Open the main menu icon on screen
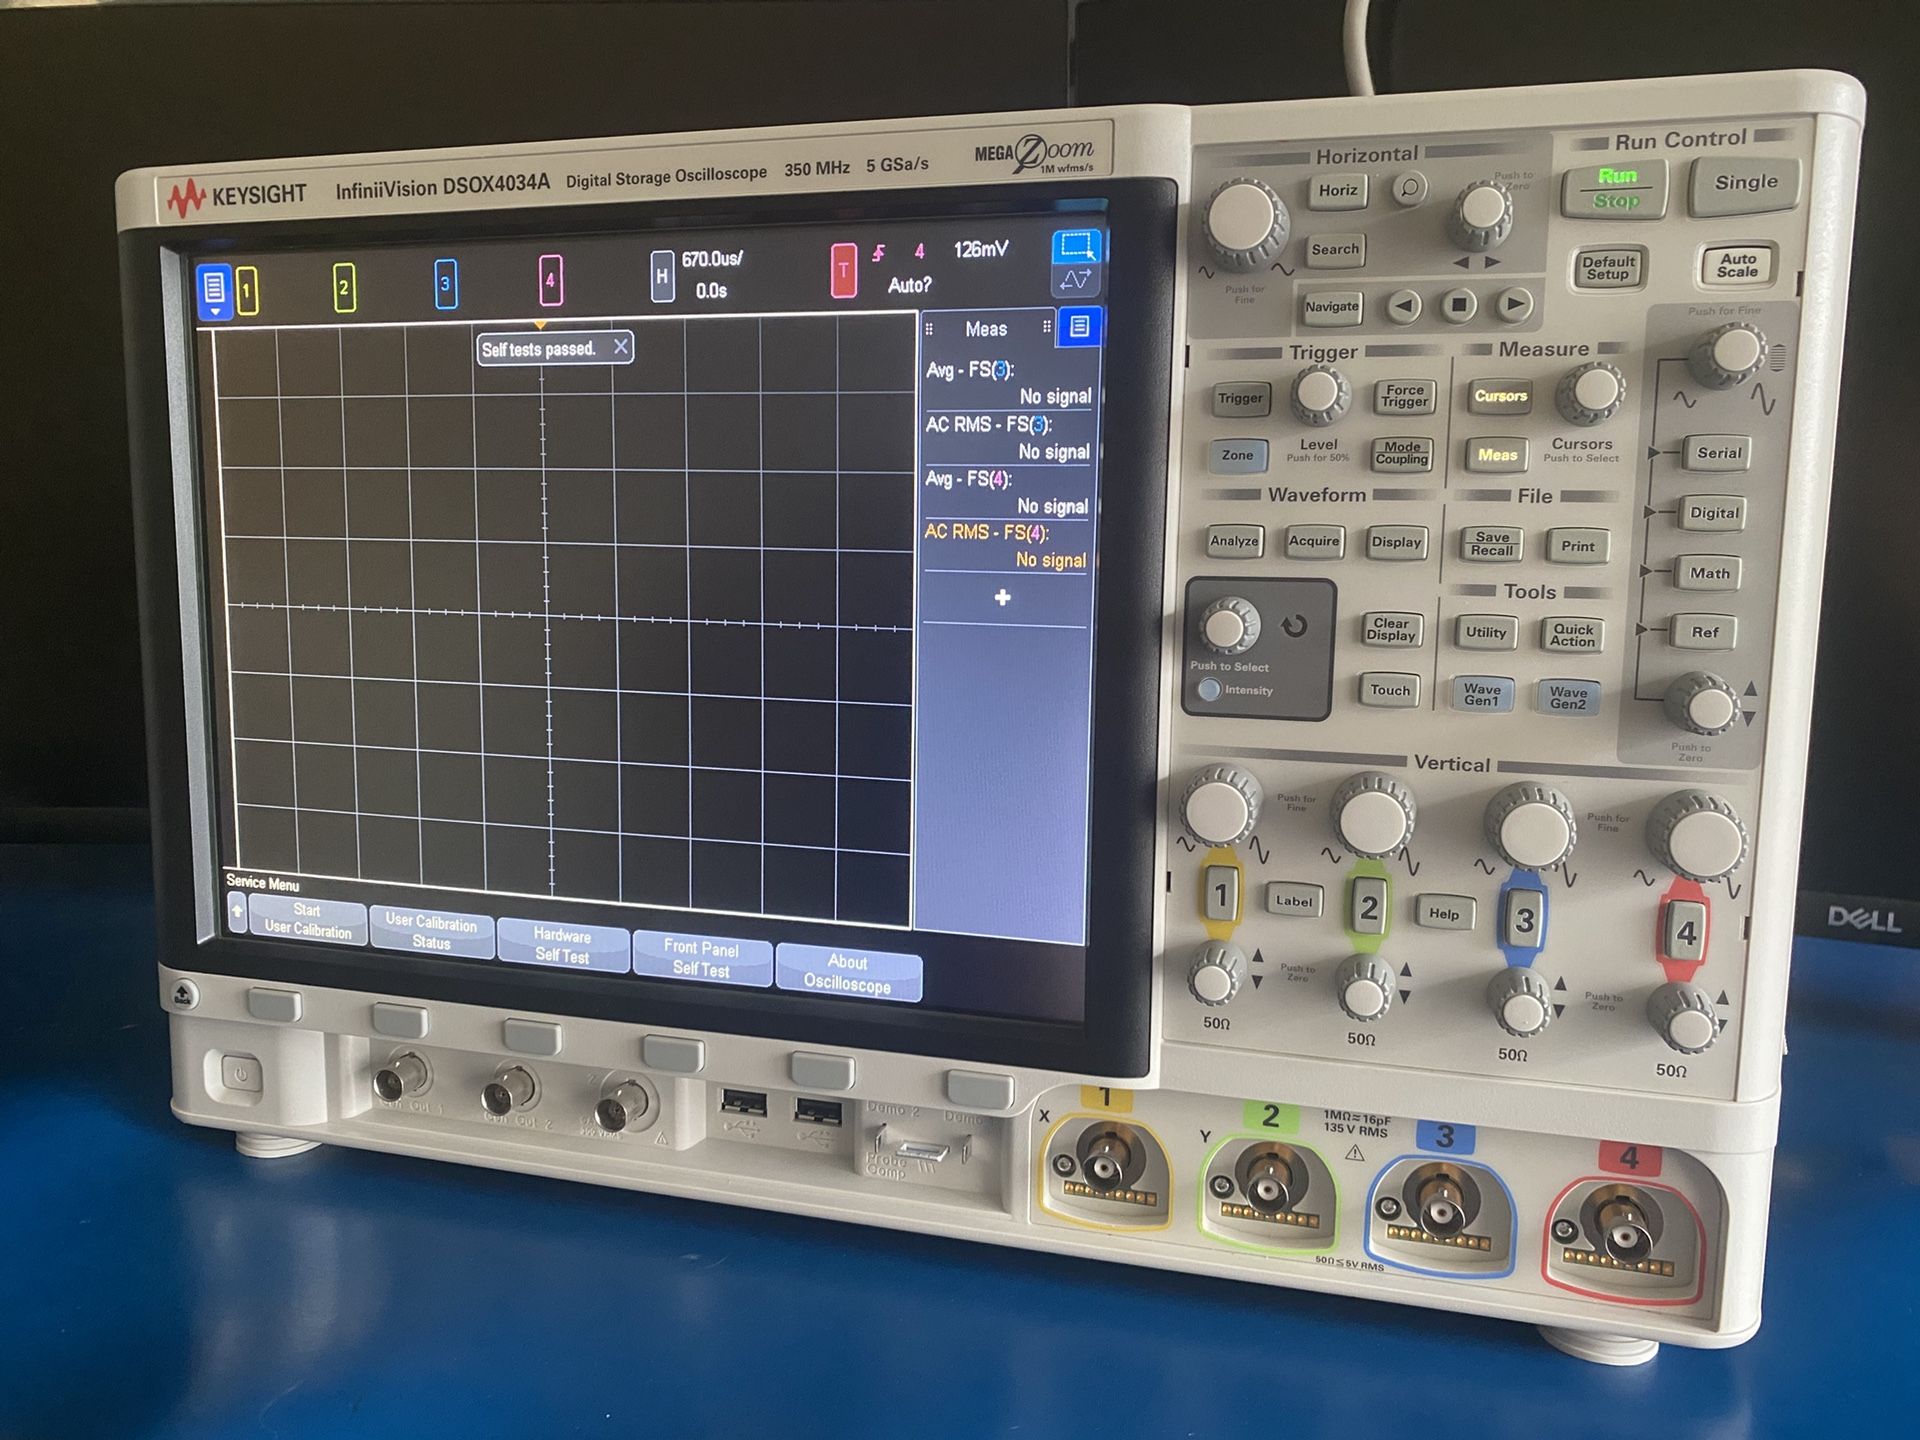This screenshot has width=1920, height=1440. pyautogui.click(x=214, y=291)
